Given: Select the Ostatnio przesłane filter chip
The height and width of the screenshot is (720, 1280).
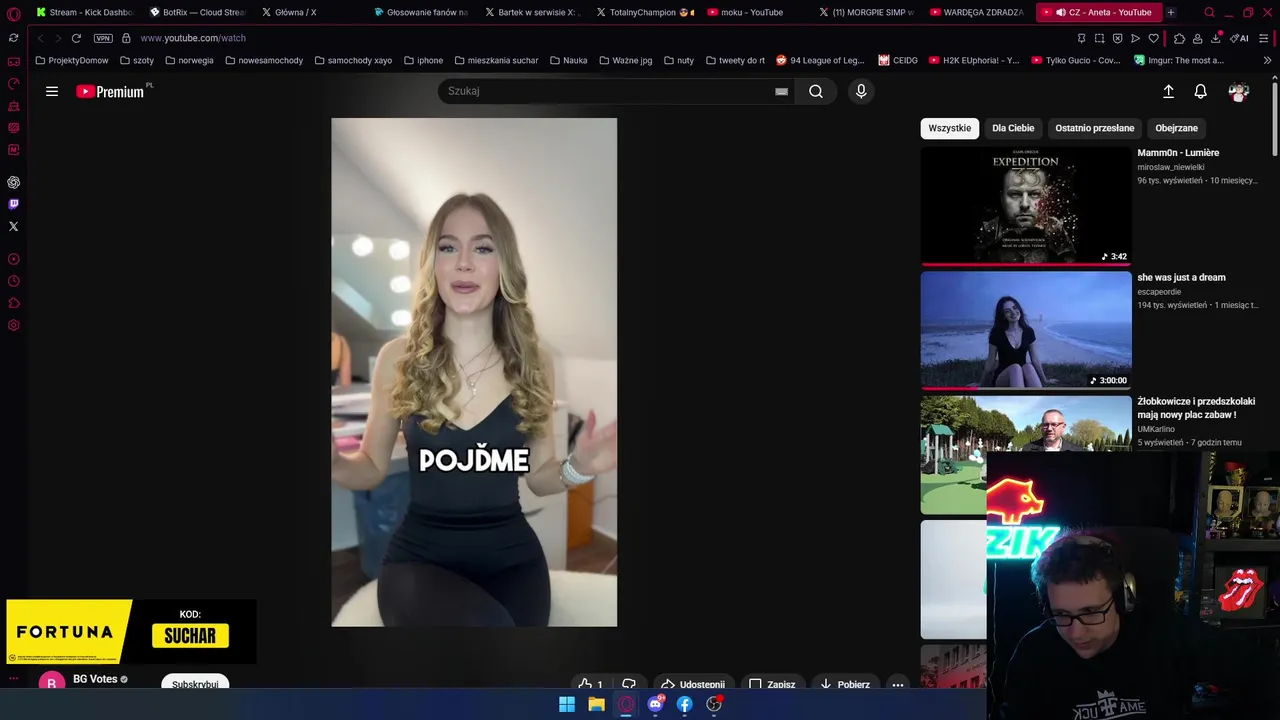Looking at the screenshot, I should click(x=1095, y=128).
